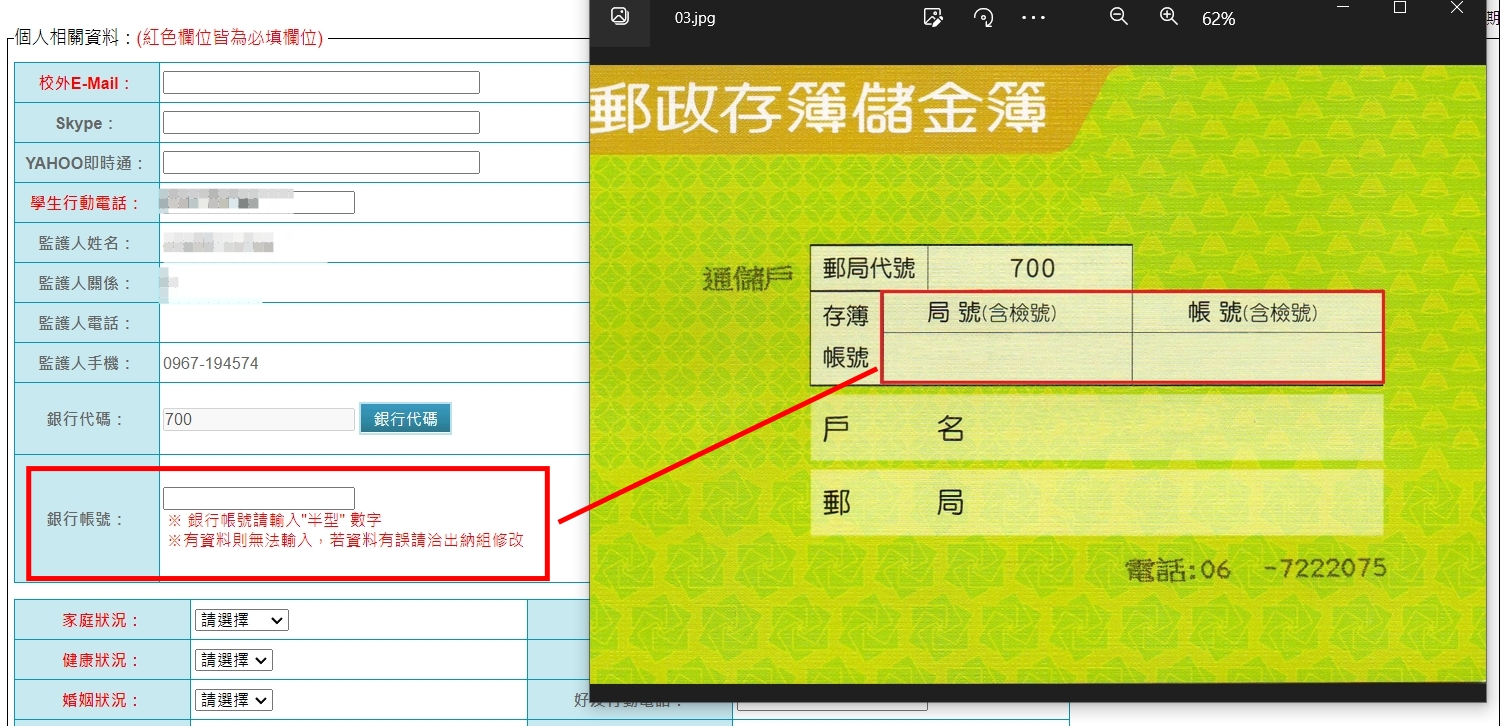Click the 62% zoom level indicator

click(x=1218, y=19)
